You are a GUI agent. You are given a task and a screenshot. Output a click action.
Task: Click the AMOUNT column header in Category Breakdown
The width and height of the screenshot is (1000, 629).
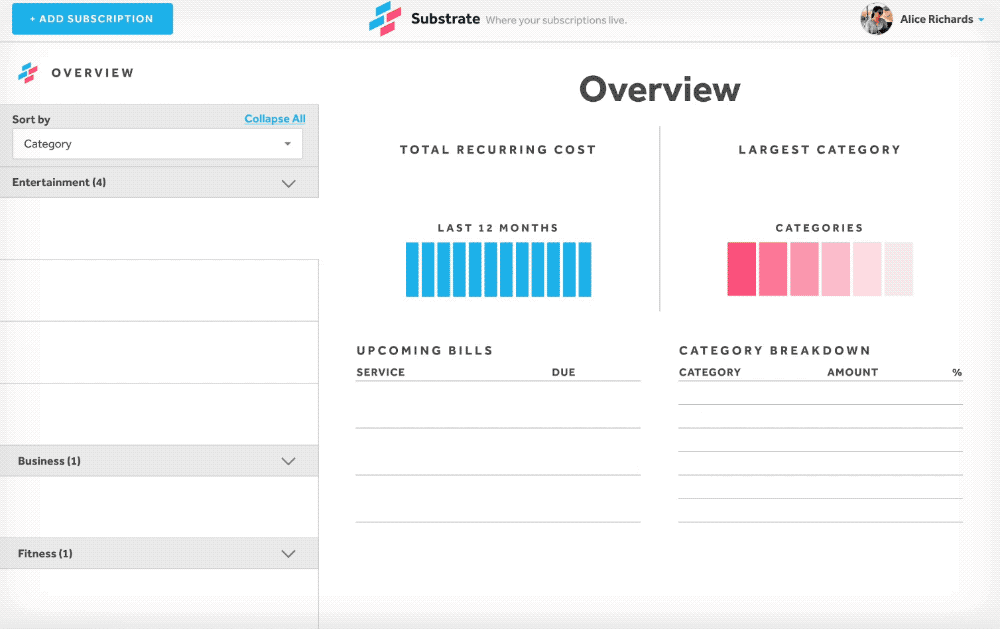[x=852, y=372]
